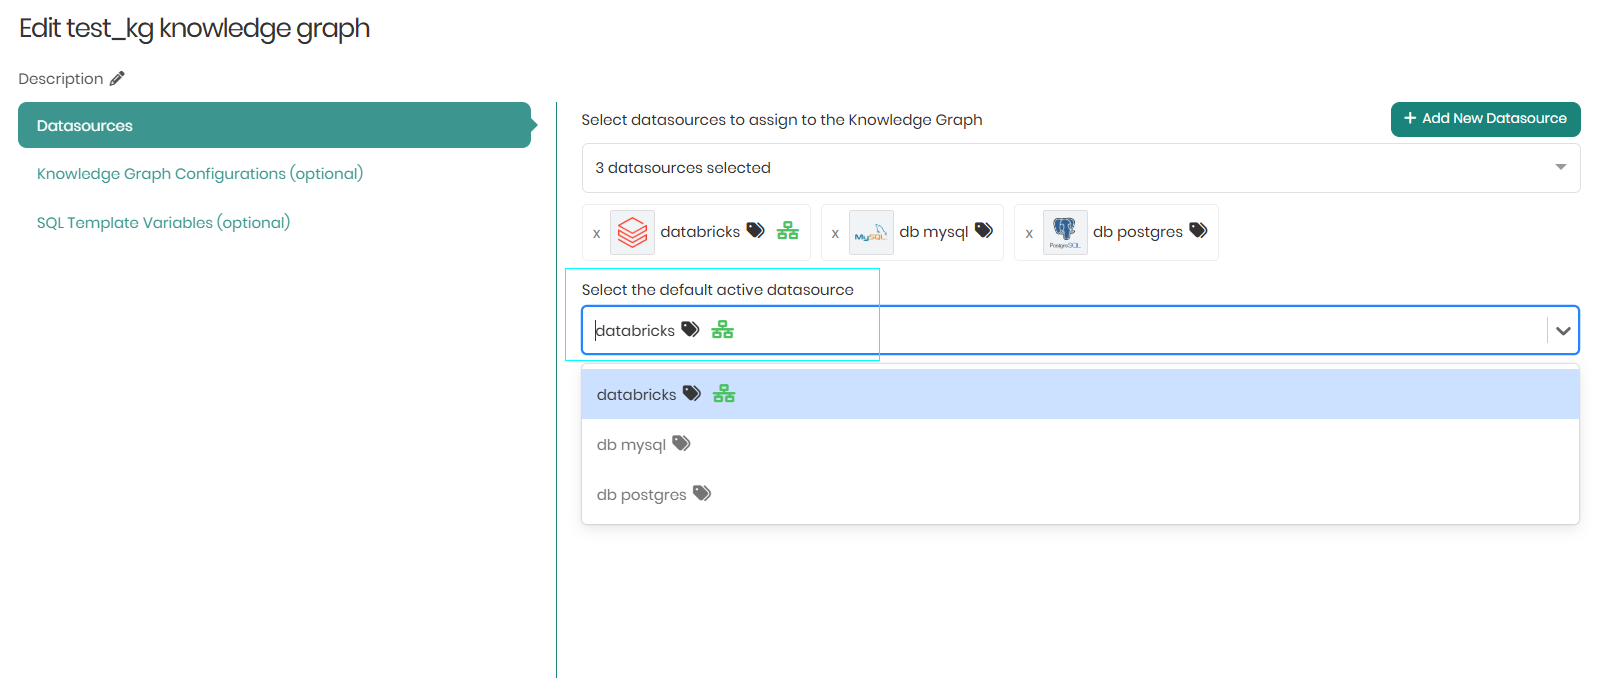Choose db postgres from the dropdown list
Screen dimensions: 1618x678
[x=641, y=495]
